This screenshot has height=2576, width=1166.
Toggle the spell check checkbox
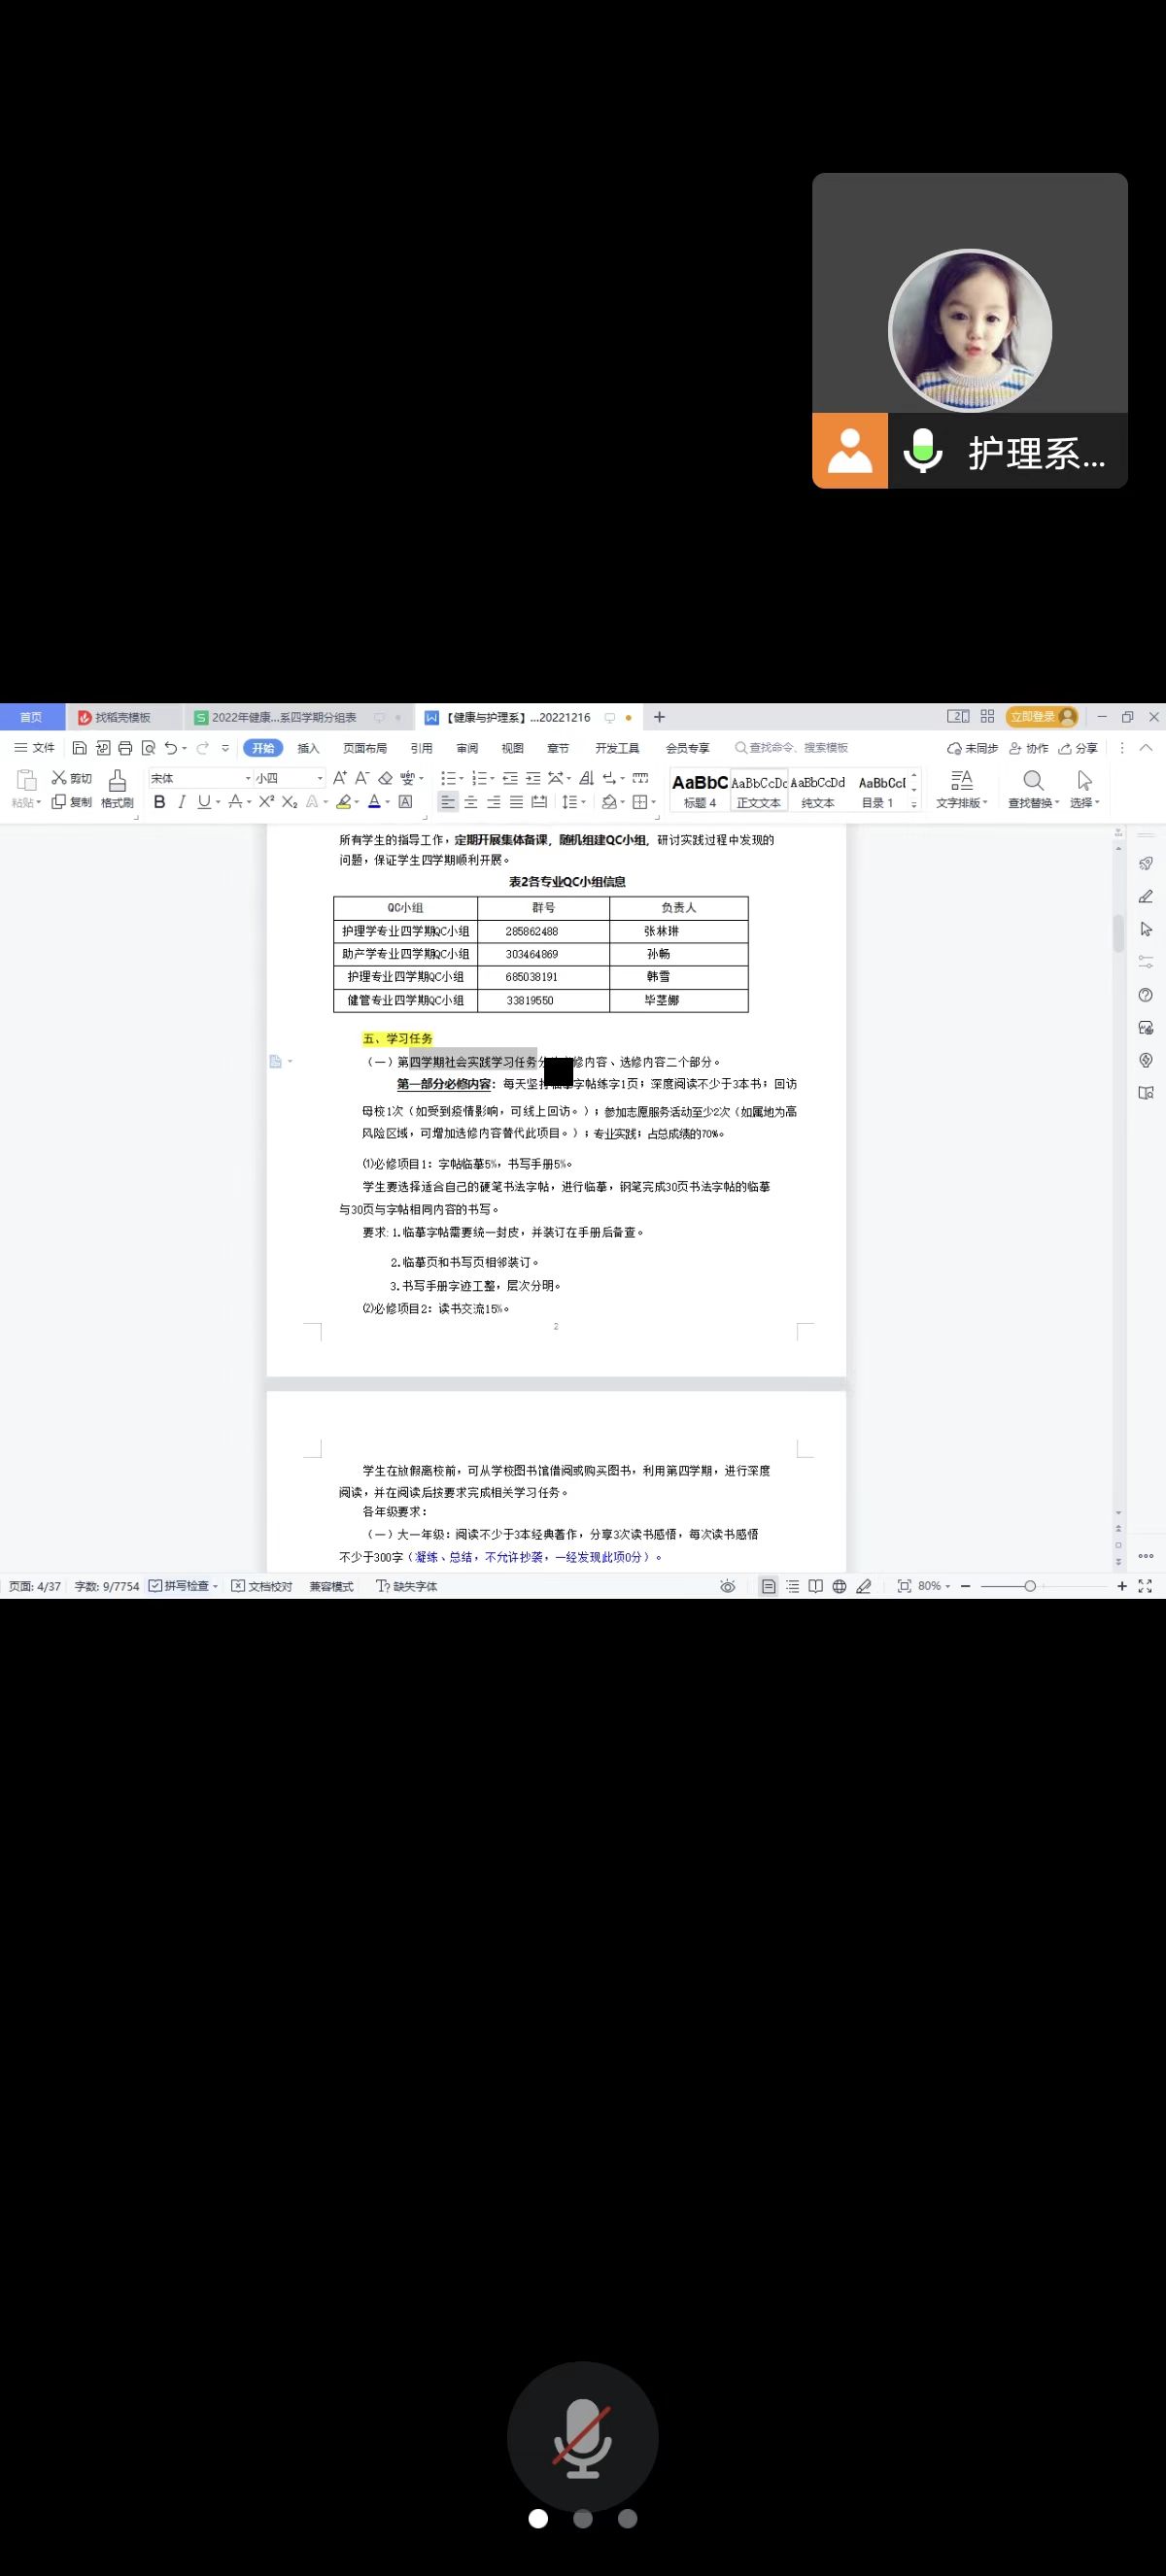(x=156, y=1586)
